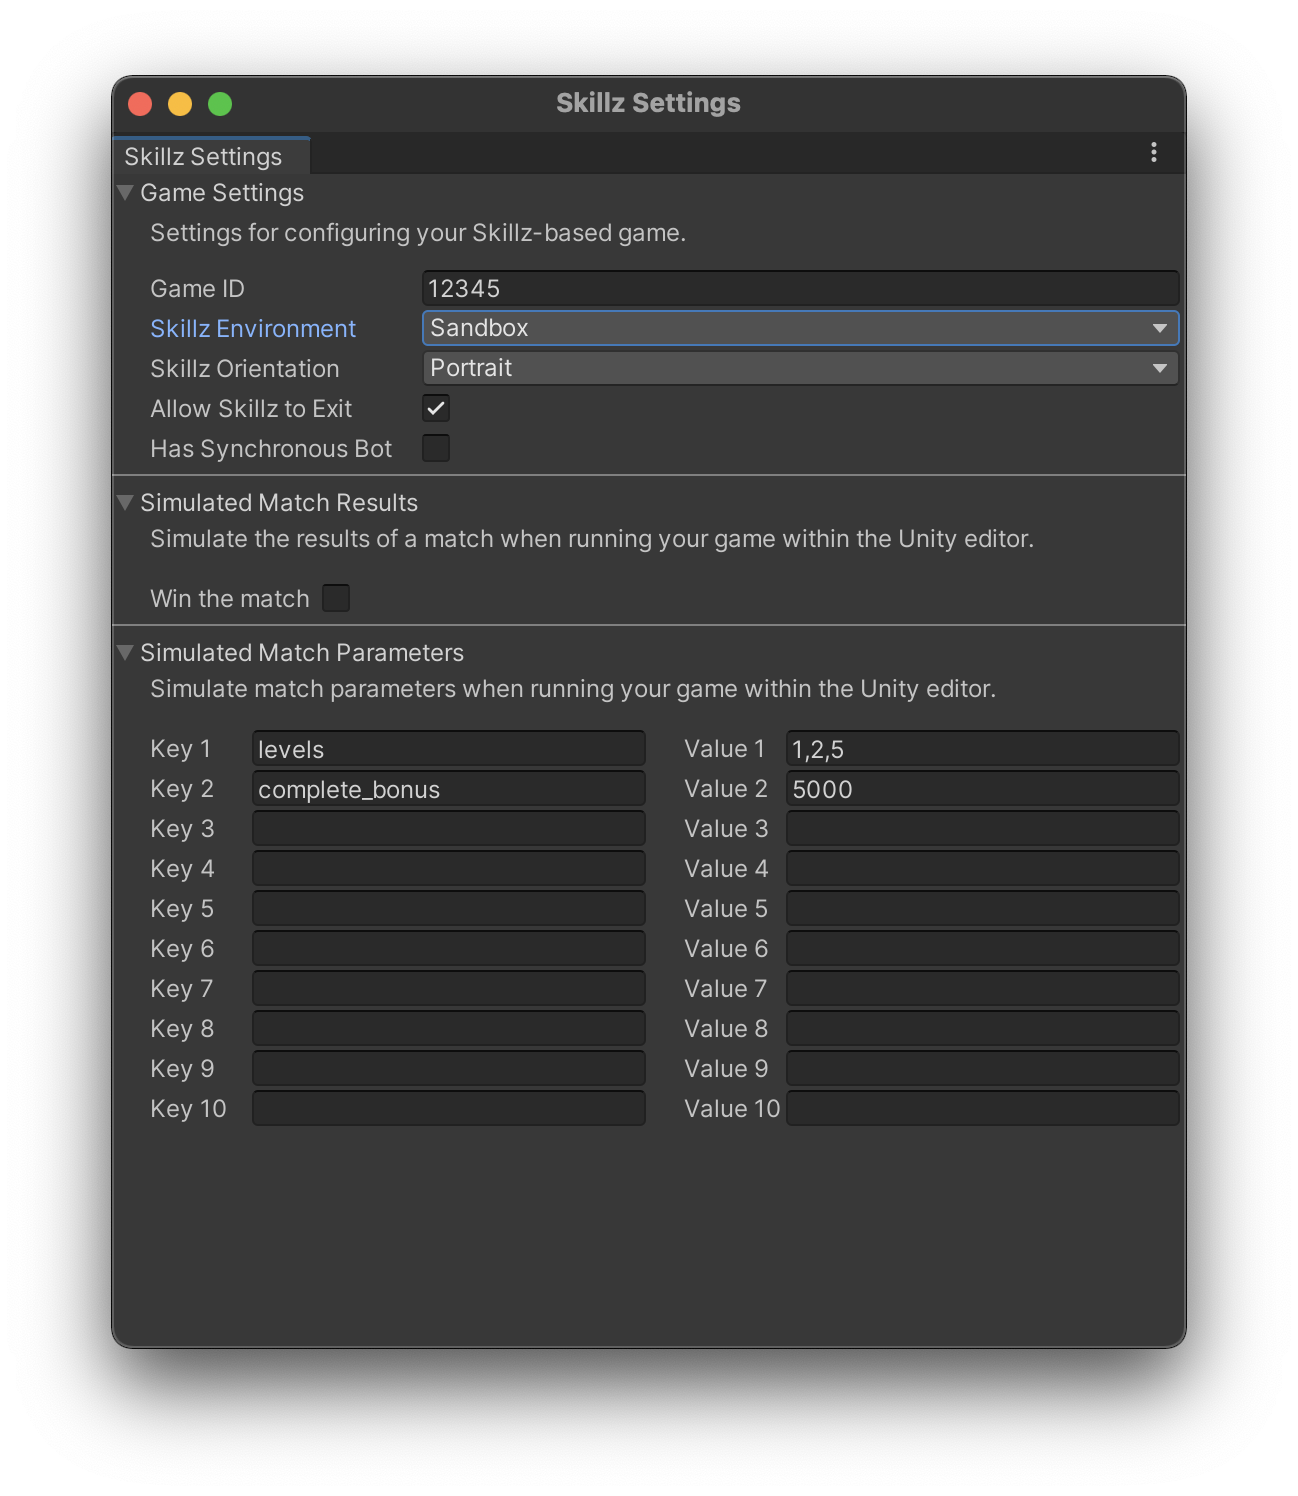Focus the empty Key 9 field

click(x=448, y=1069)
